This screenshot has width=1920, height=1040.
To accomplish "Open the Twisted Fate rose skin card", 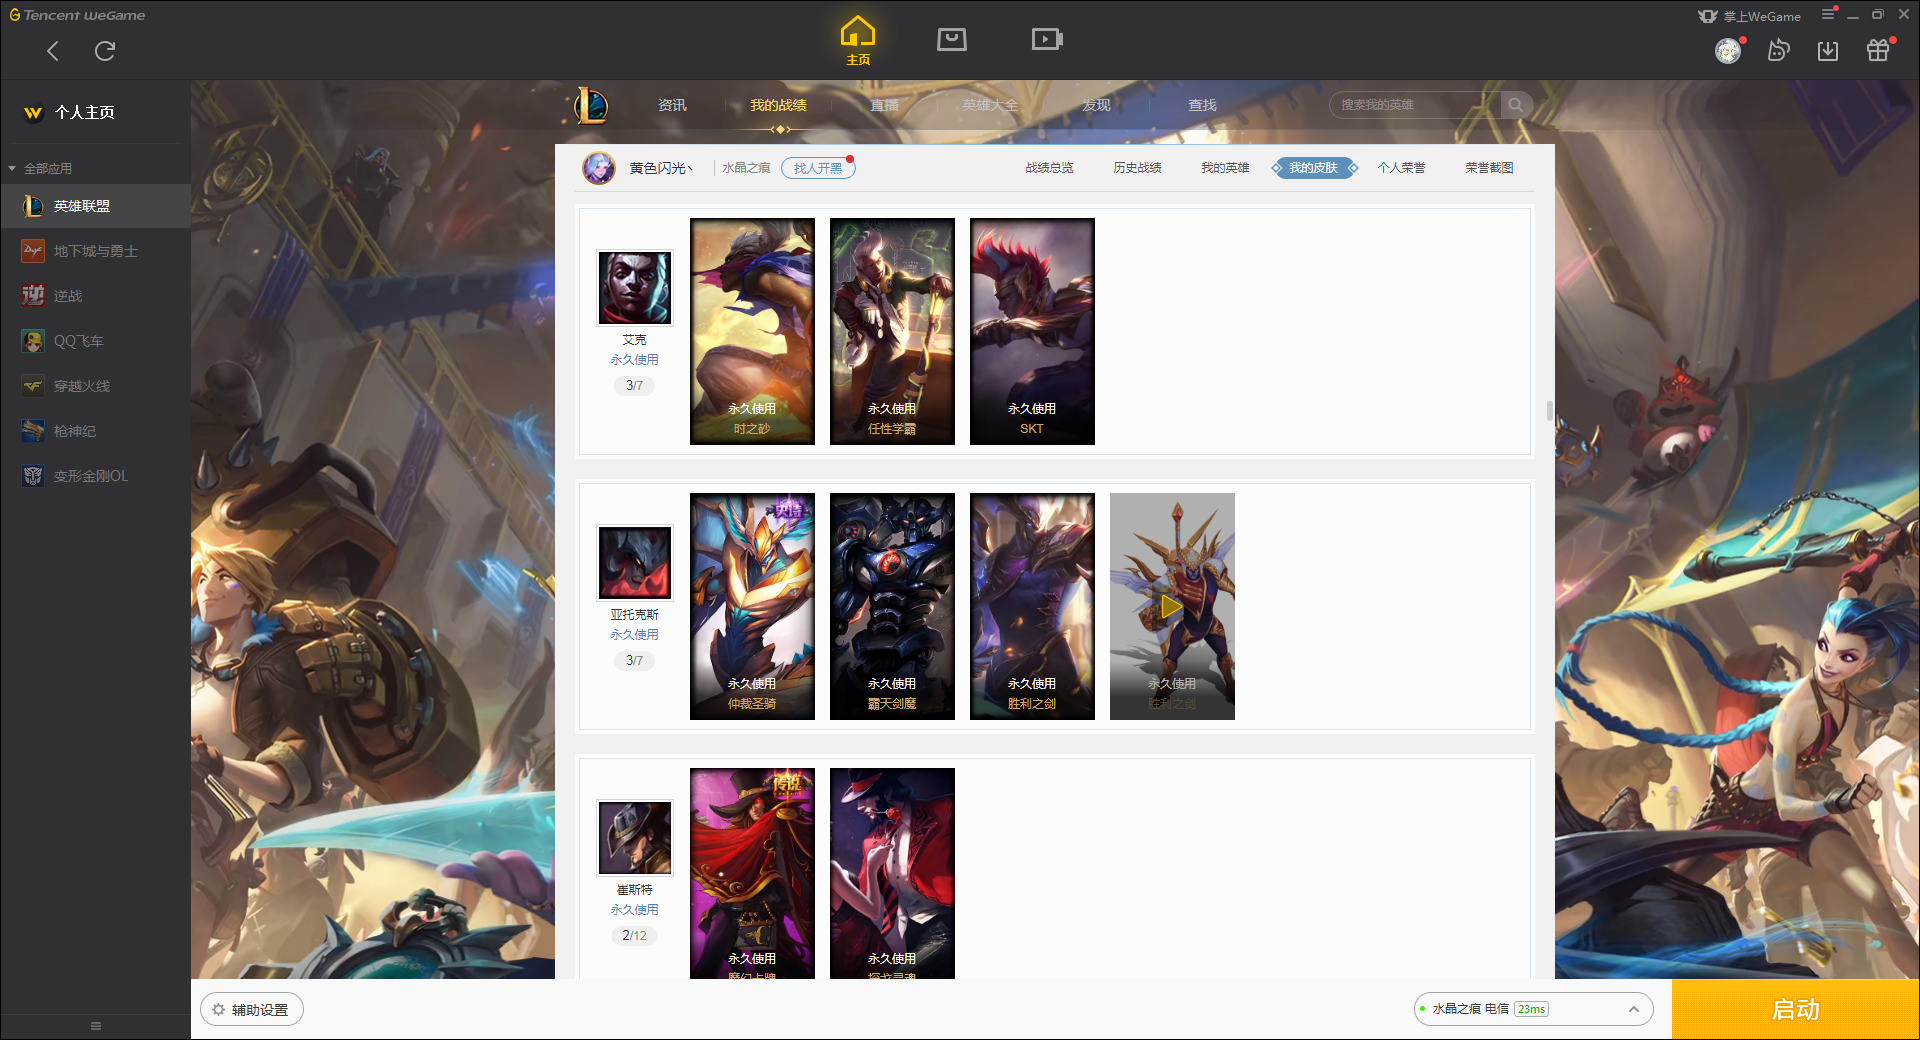I will pos(892,873).
